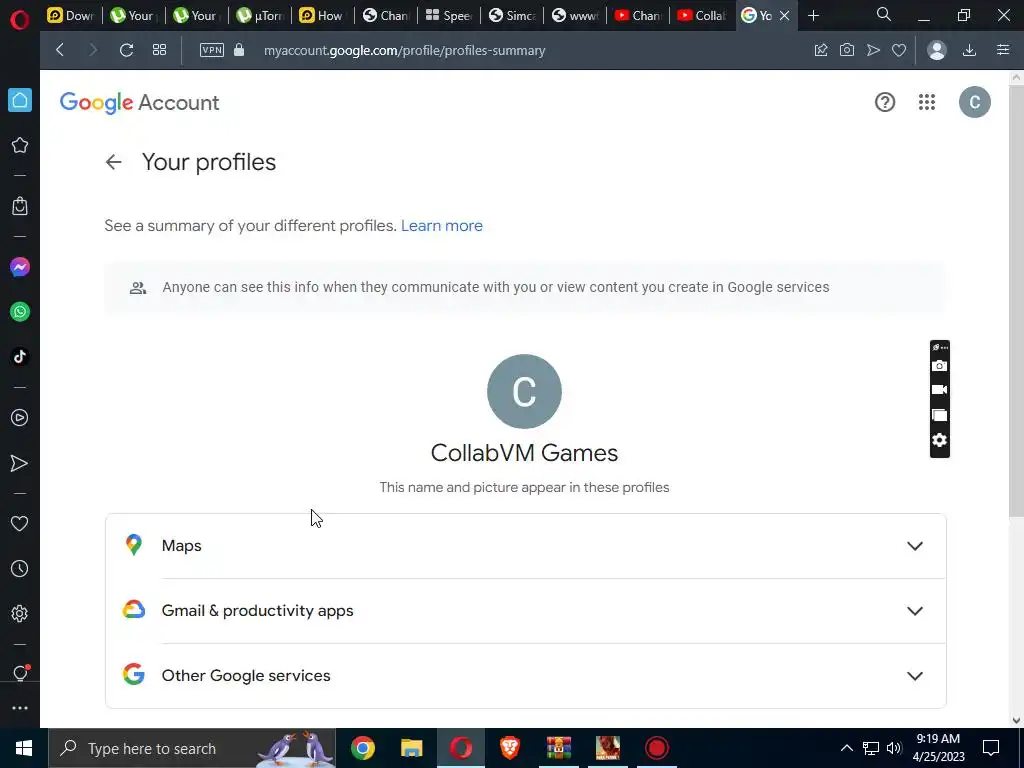Screen dimensions: 1024x768
Task: Open floating recorder gallery icon
Action: tap(940, 415)
